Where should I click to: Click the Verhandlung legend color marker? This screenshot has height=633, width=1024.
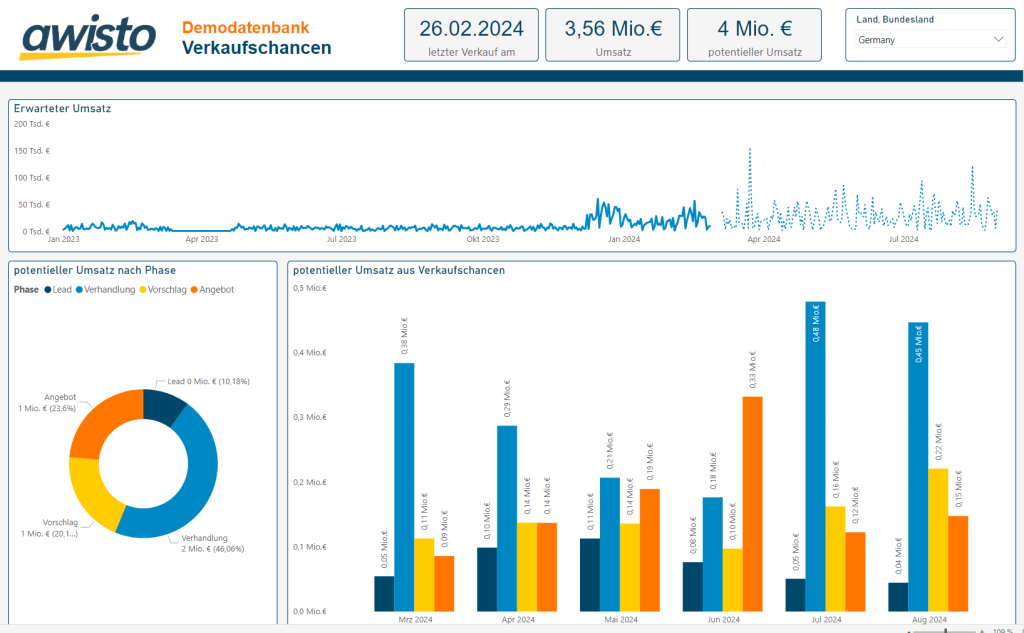(79, 289)
